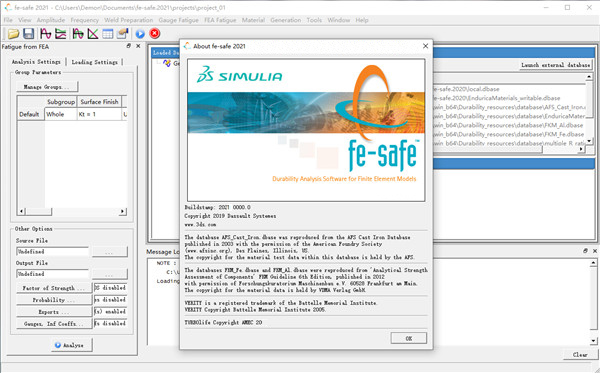Click the Output File browse button

(x=109, y=274)
